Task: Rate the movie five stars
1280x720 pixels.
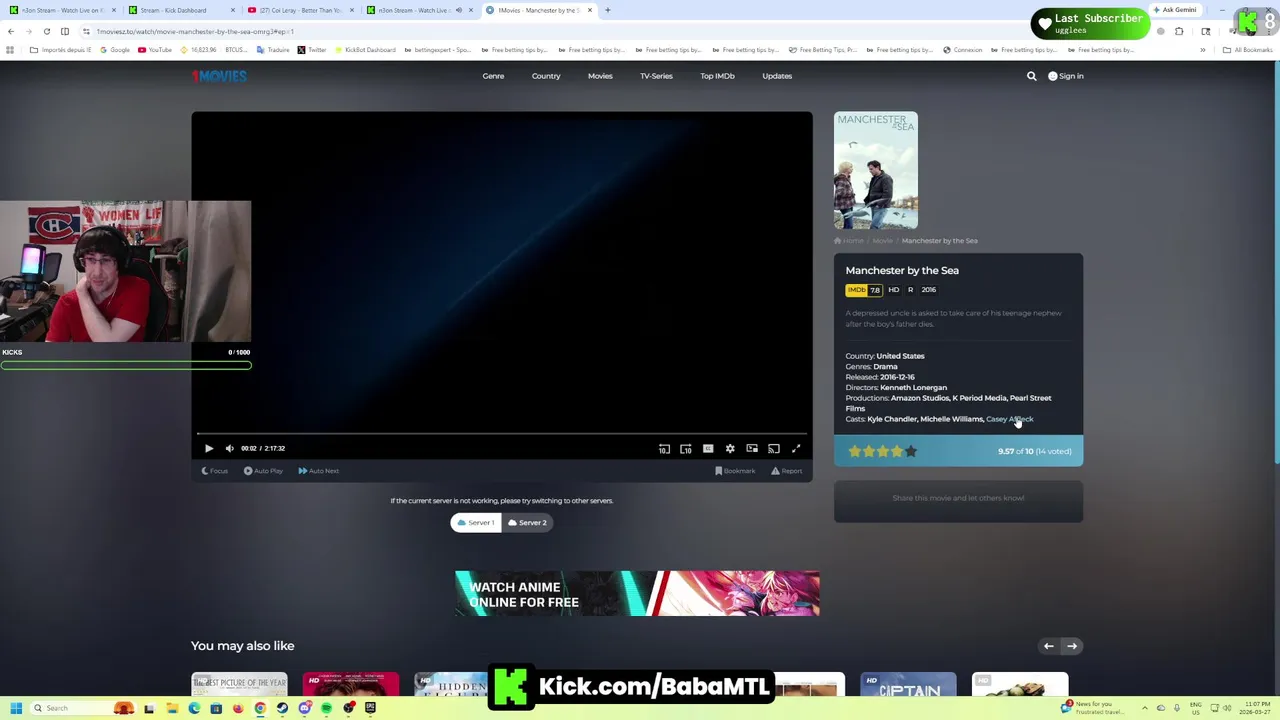Action: tap(910, 451)
